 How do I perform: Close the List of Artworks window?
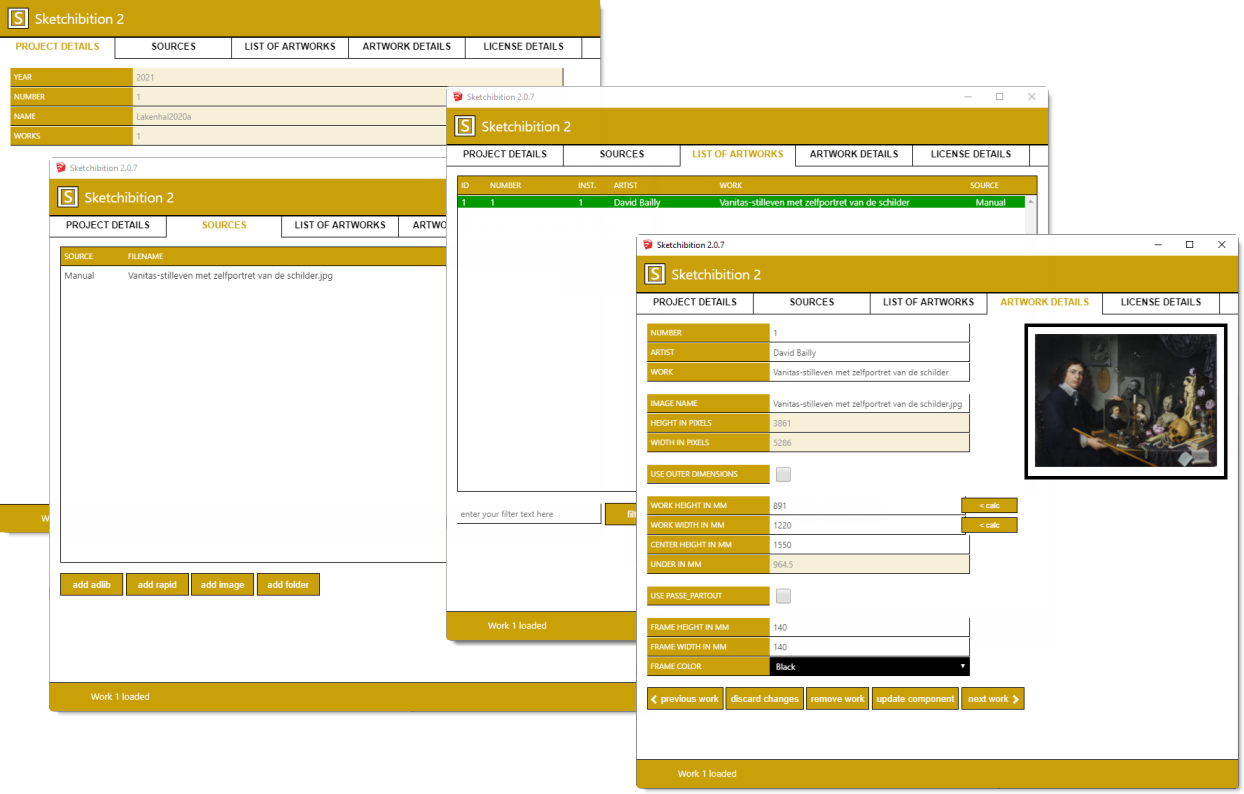[1031, 96]
